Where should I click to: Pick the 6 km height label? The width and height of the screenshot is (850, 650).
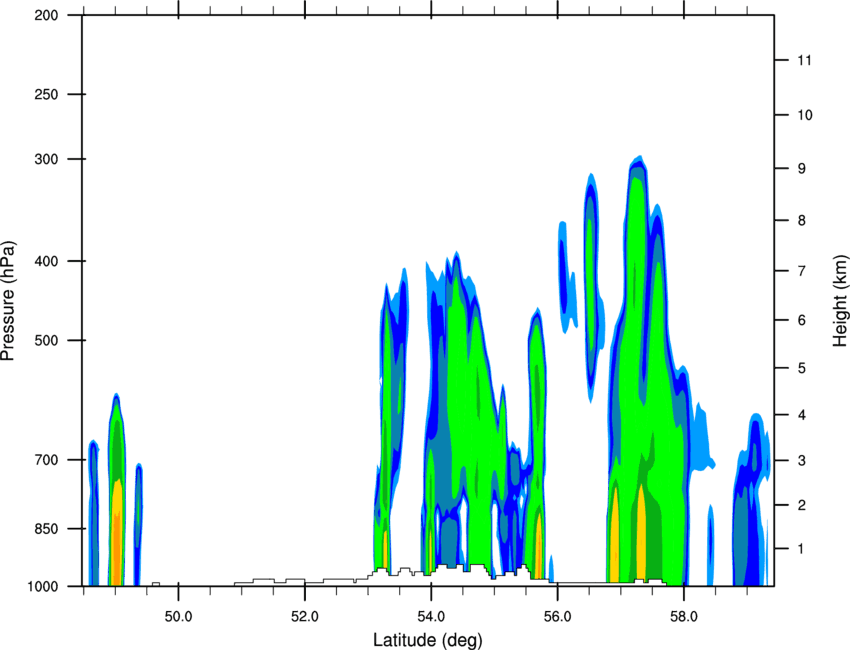pyautogui.click(x=801, y=320)
